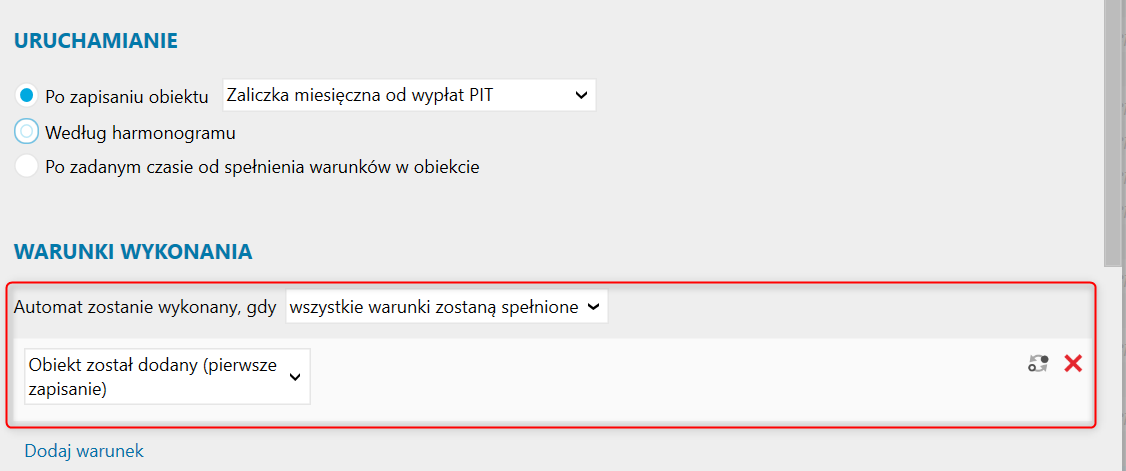This screenshot has width=1126, height=471.
Task: Click empty space in the condition row
Action: 646,379
